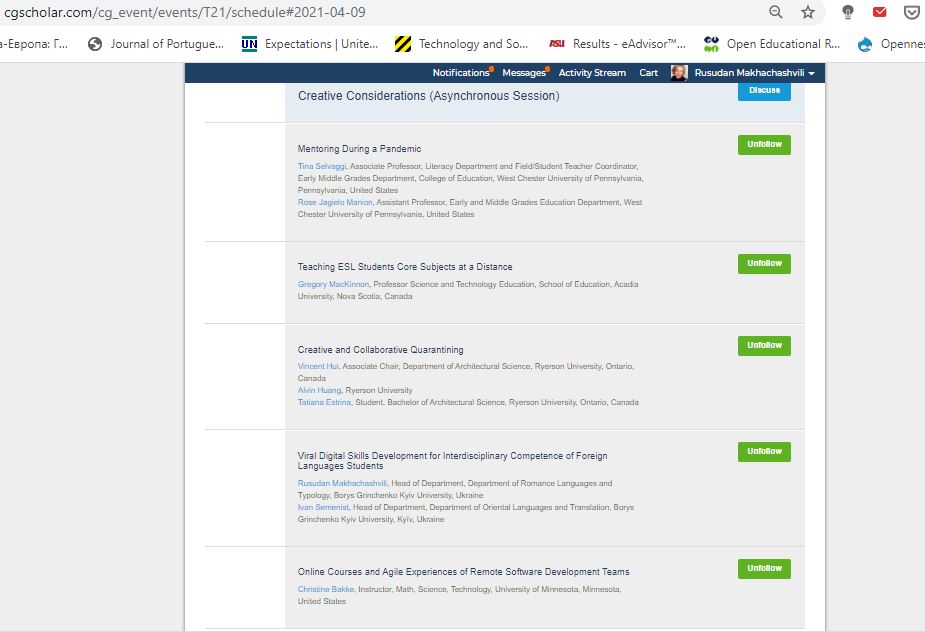925x632 pixels.
Task: Unfollow Teaching ESL Students session
Action: pos(764,264)
